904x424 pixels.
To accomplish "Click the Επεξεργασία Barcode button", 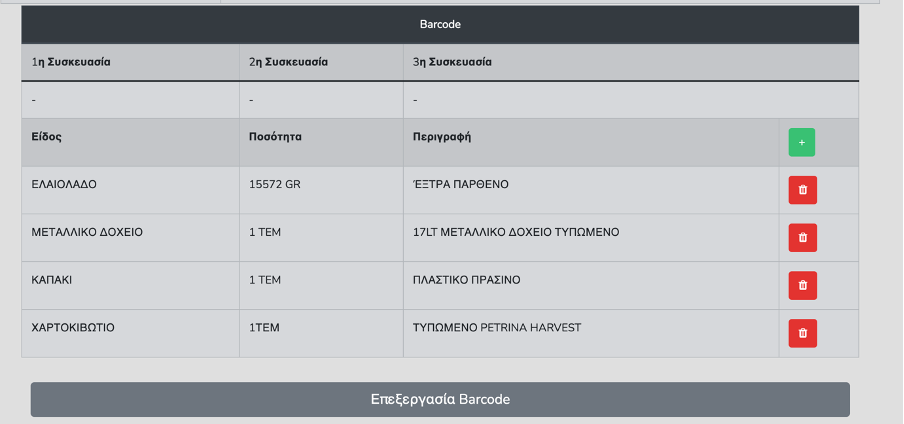I will pos(440,399).
